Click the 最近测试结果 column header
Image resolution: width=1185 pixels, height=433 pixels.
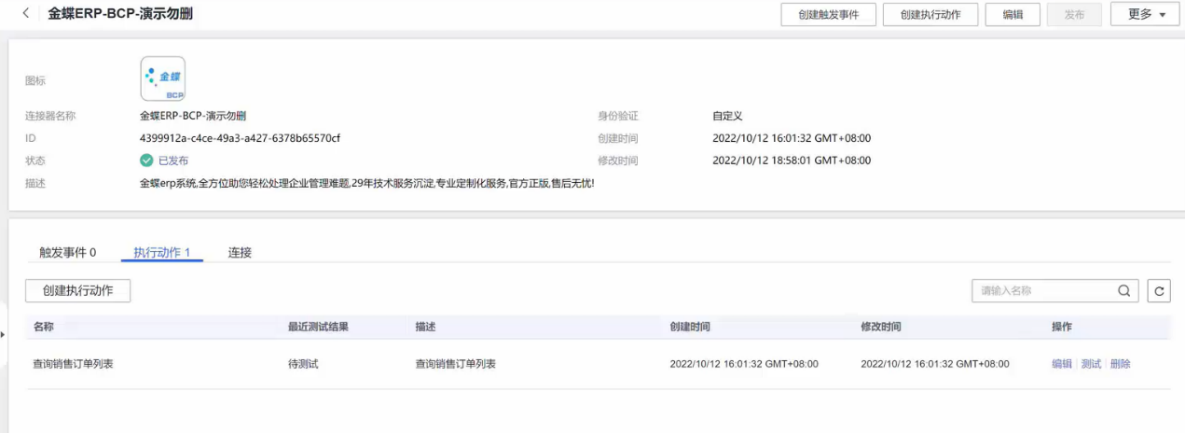tap(318, 327)
